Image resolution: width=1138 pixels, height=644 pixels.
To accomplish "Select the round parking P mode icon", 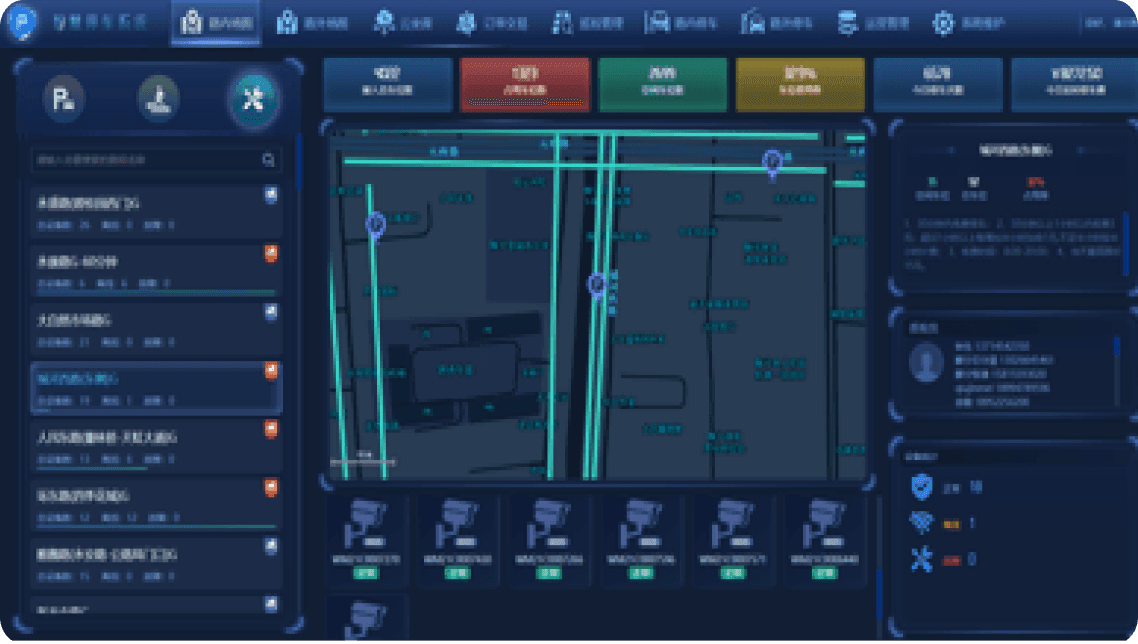I will point(64,98).
